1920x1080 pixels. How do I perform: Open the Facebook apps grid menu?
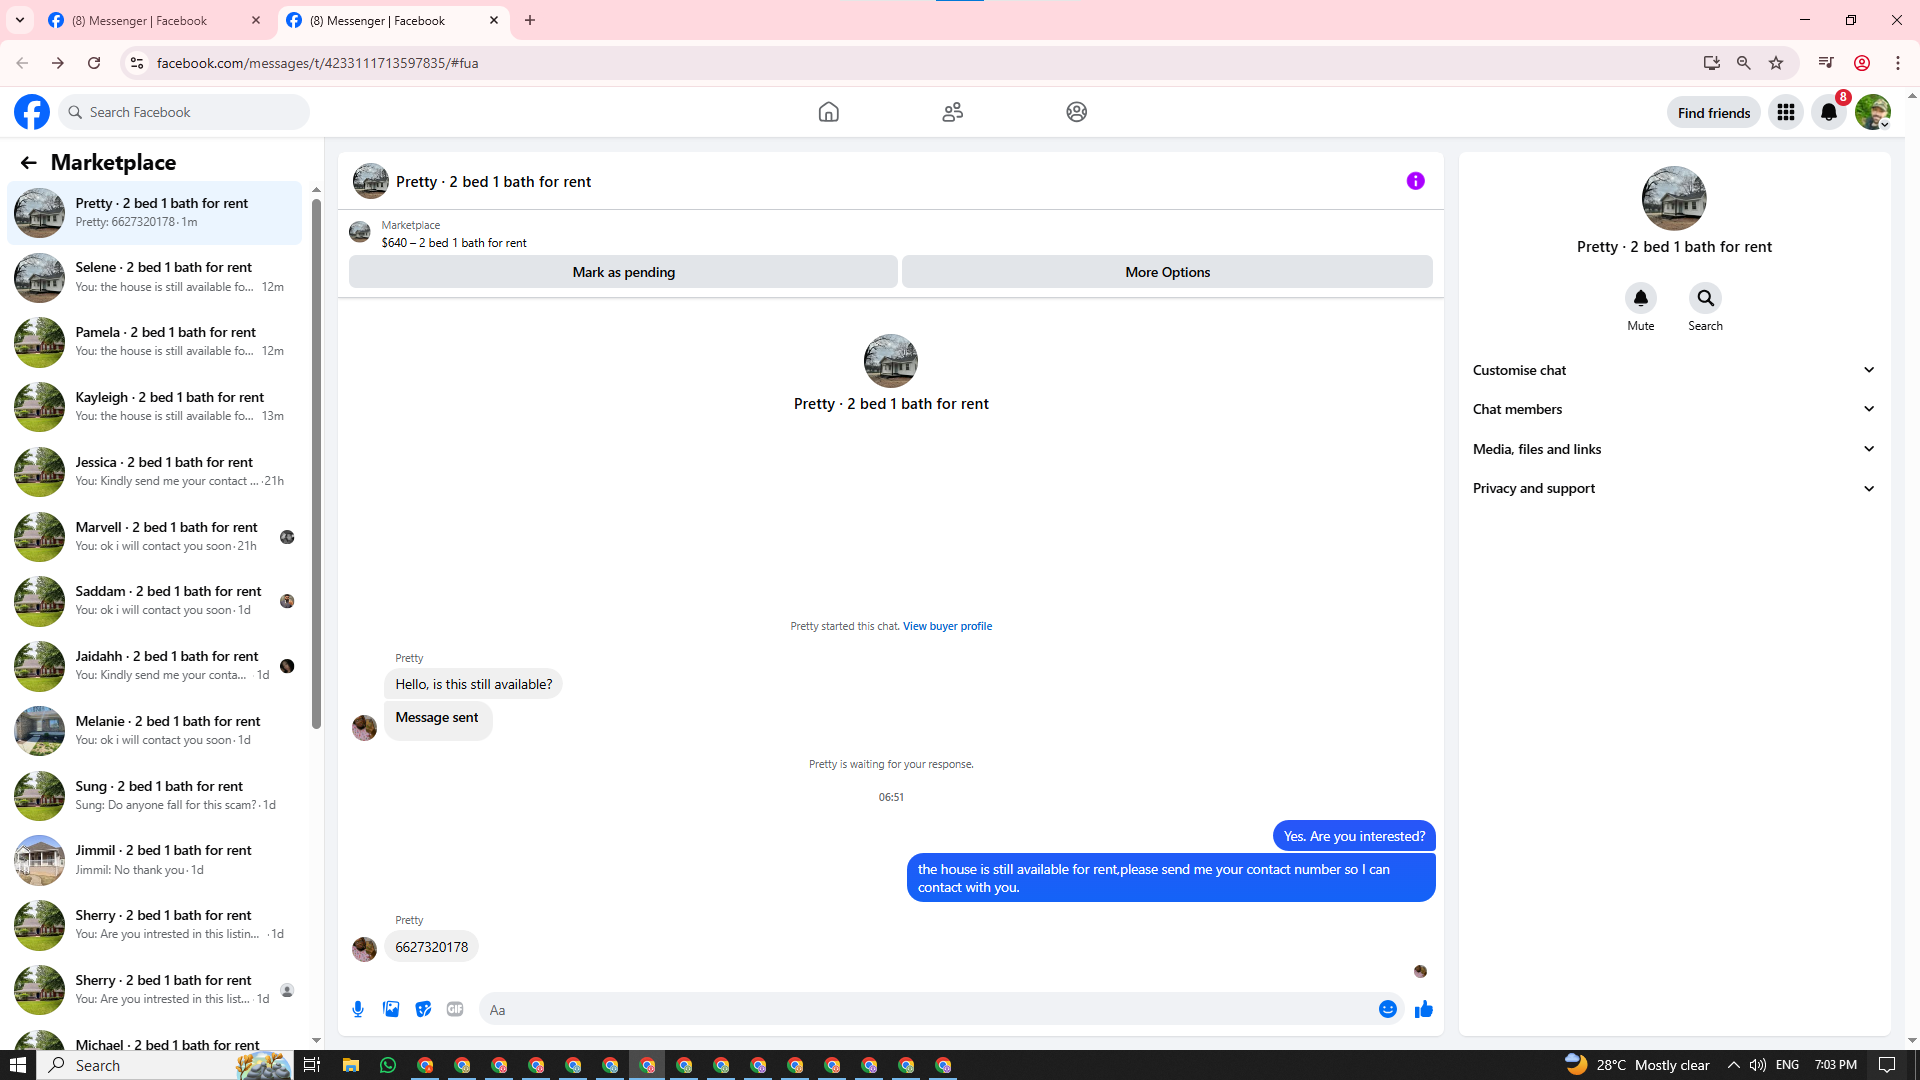1785,112
